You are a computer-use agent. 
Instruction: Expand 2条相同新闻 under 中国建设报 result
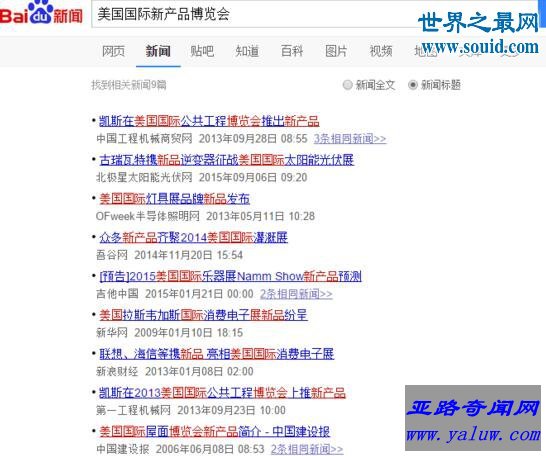pyautogui.click(x=307, y=449)
